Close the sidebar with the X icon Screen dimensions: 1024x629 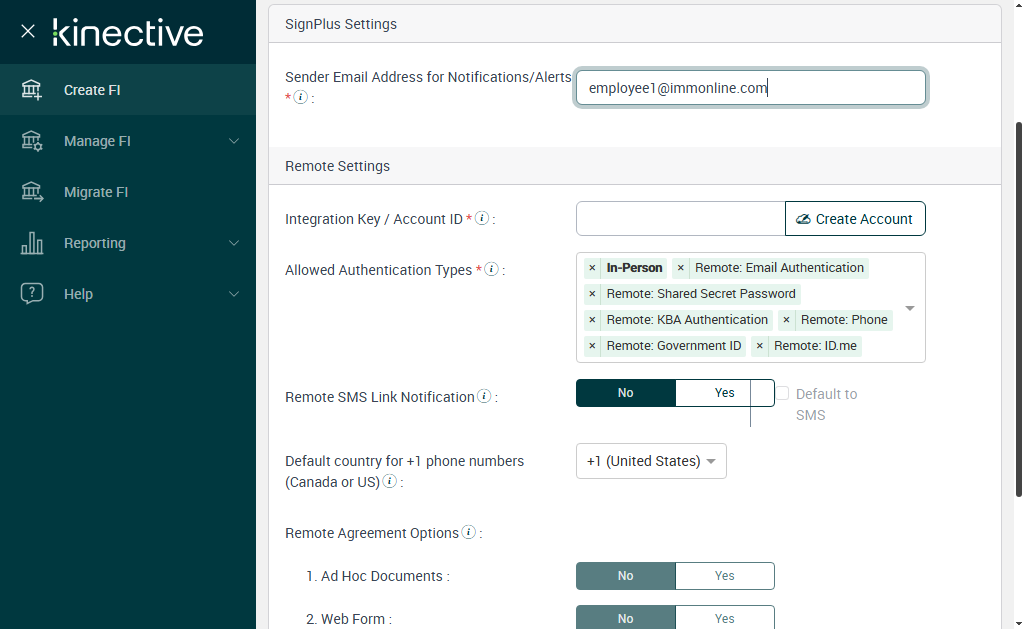27,31
